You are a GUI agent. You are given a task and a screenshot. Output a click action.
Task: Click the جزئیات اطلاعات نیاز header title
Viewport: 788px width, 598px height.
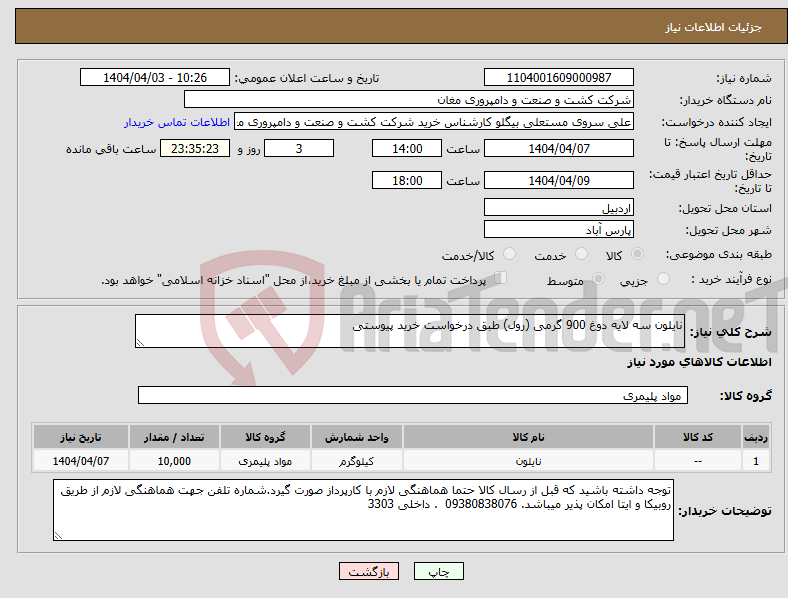(x=714, y=27)
